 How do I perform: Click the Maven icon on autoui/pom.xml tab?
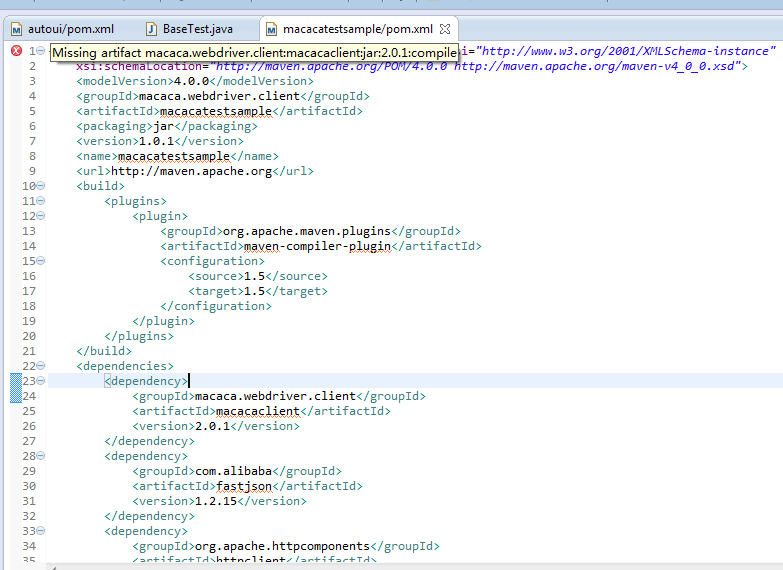pyautogui.click(x=16, y=29)
